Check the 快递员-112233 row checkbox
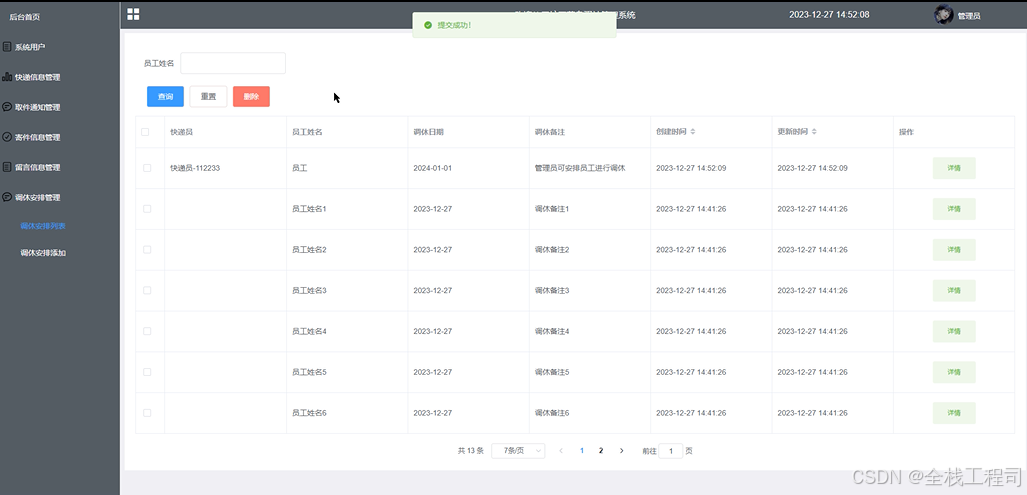The height and width of the screenshot is (495, 1027). point(147,168)
